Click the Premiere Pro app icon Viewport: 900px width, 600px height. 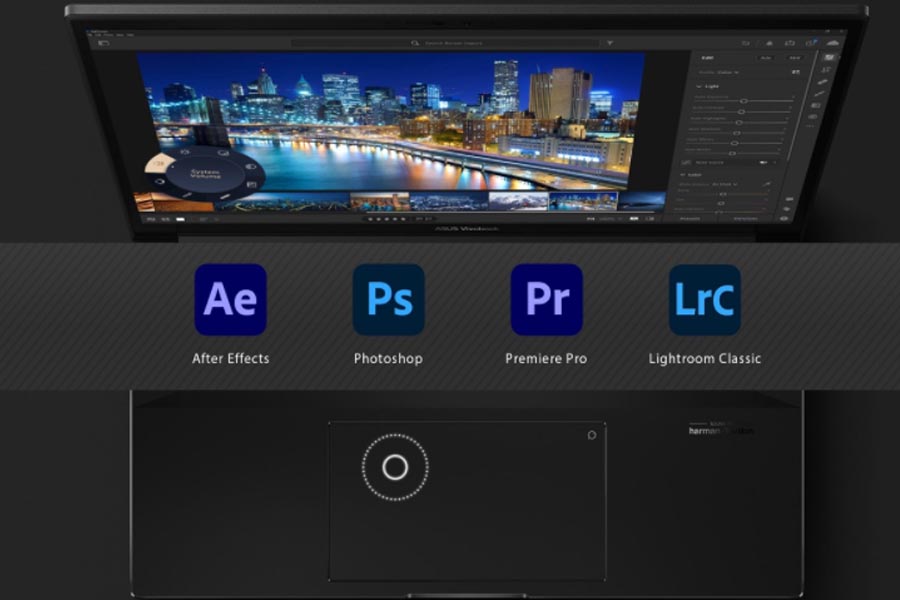(546, 299)
